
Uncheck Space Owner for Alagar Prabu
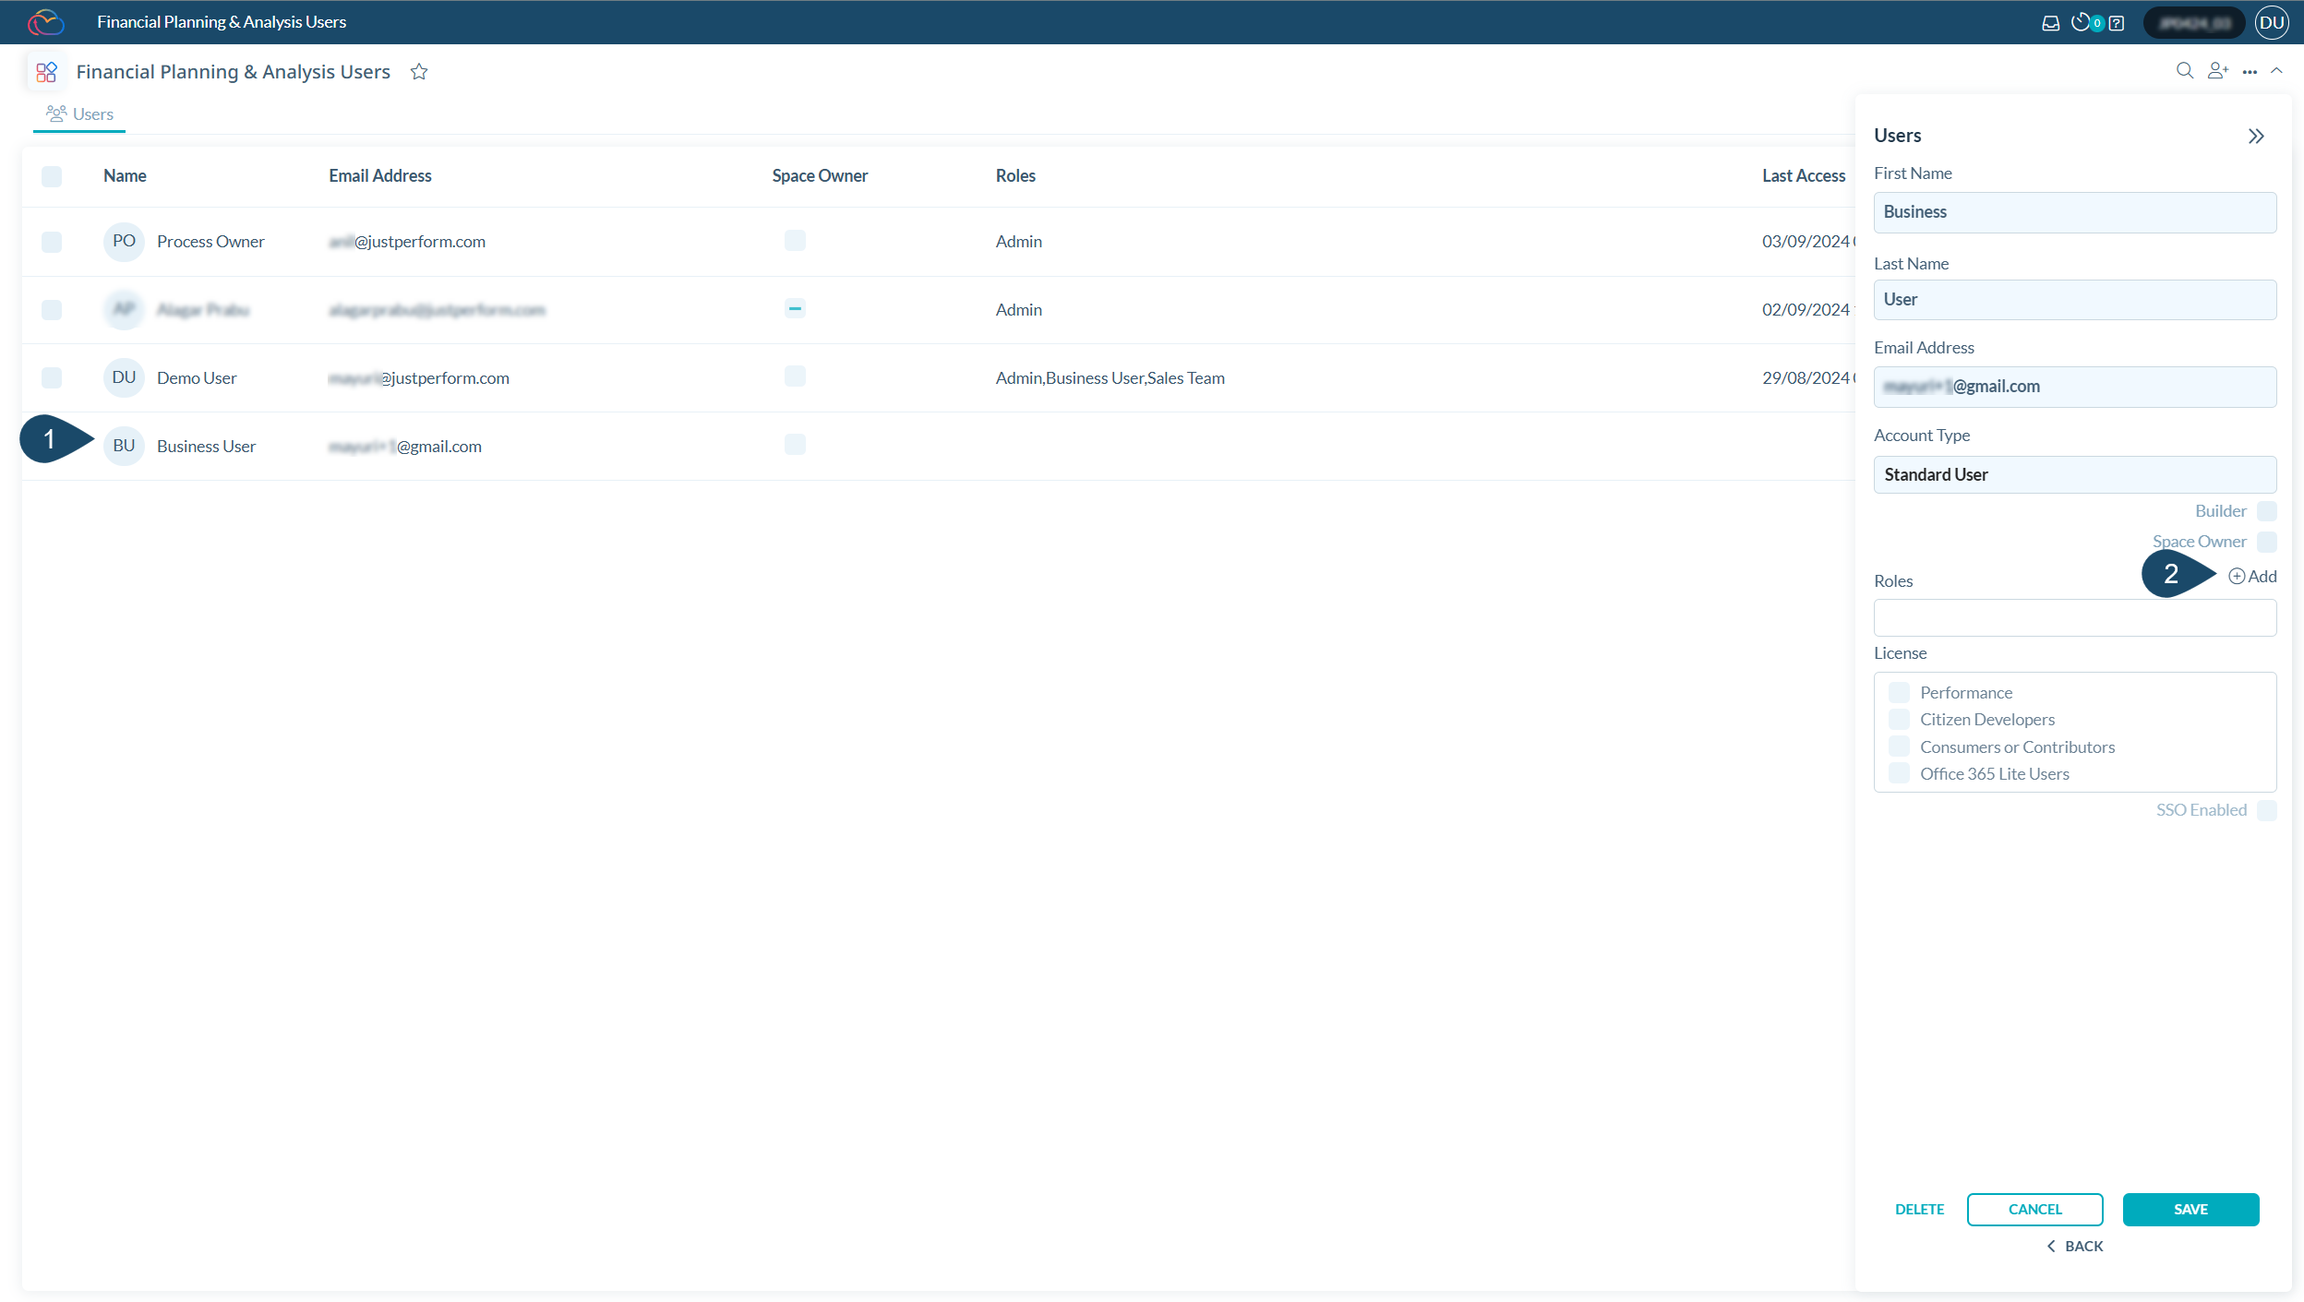(795, 309)
